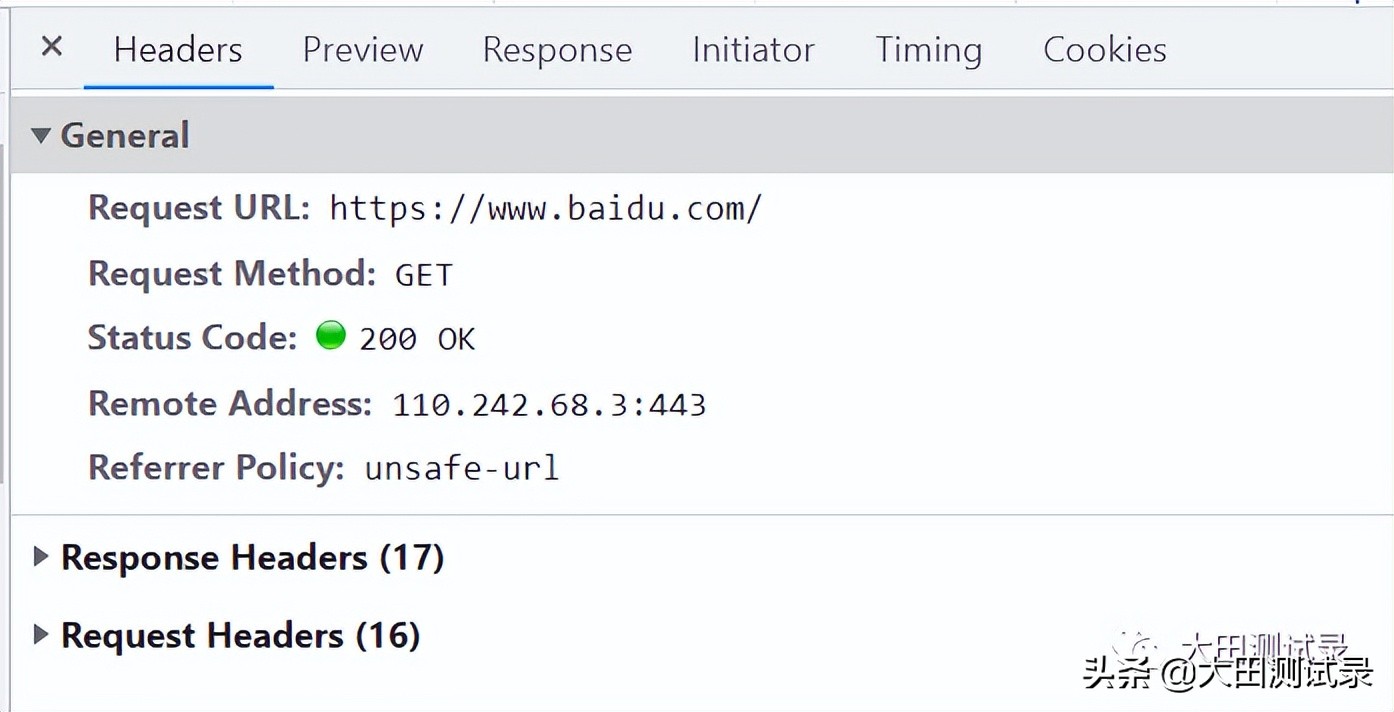The width and height of the screenshot is (1394, 712).
Task: Click the Request Headers (16) label
Action: [241, 635]
